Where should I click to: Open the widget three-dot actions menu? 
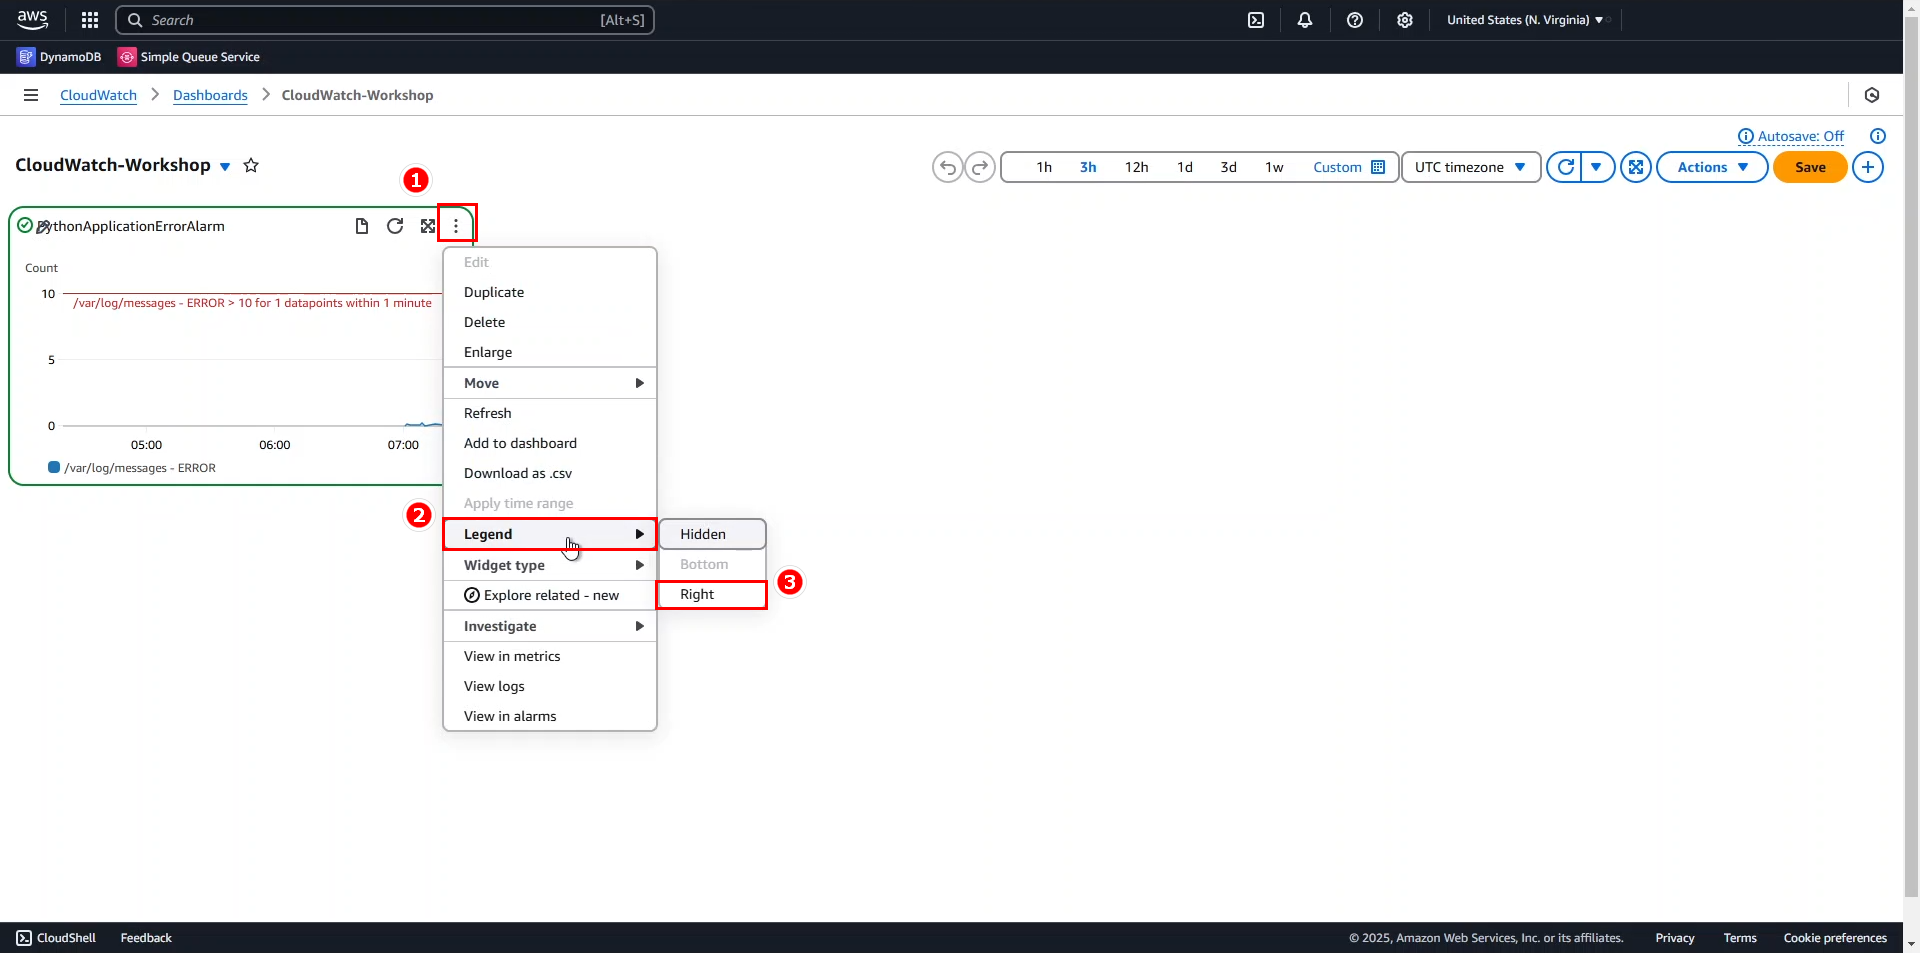pyautogui.click(x=456, y=226)
